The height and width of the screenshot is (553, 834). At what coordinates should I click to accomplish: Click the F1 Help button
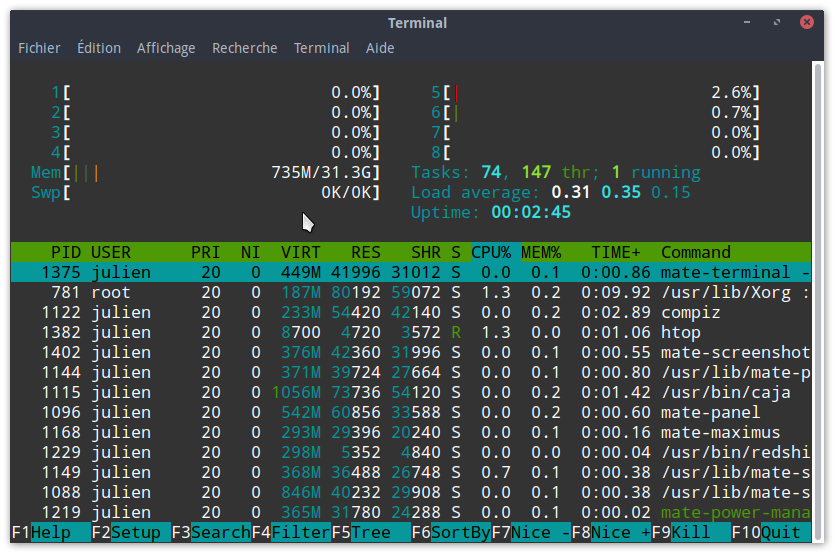point(51,532)
